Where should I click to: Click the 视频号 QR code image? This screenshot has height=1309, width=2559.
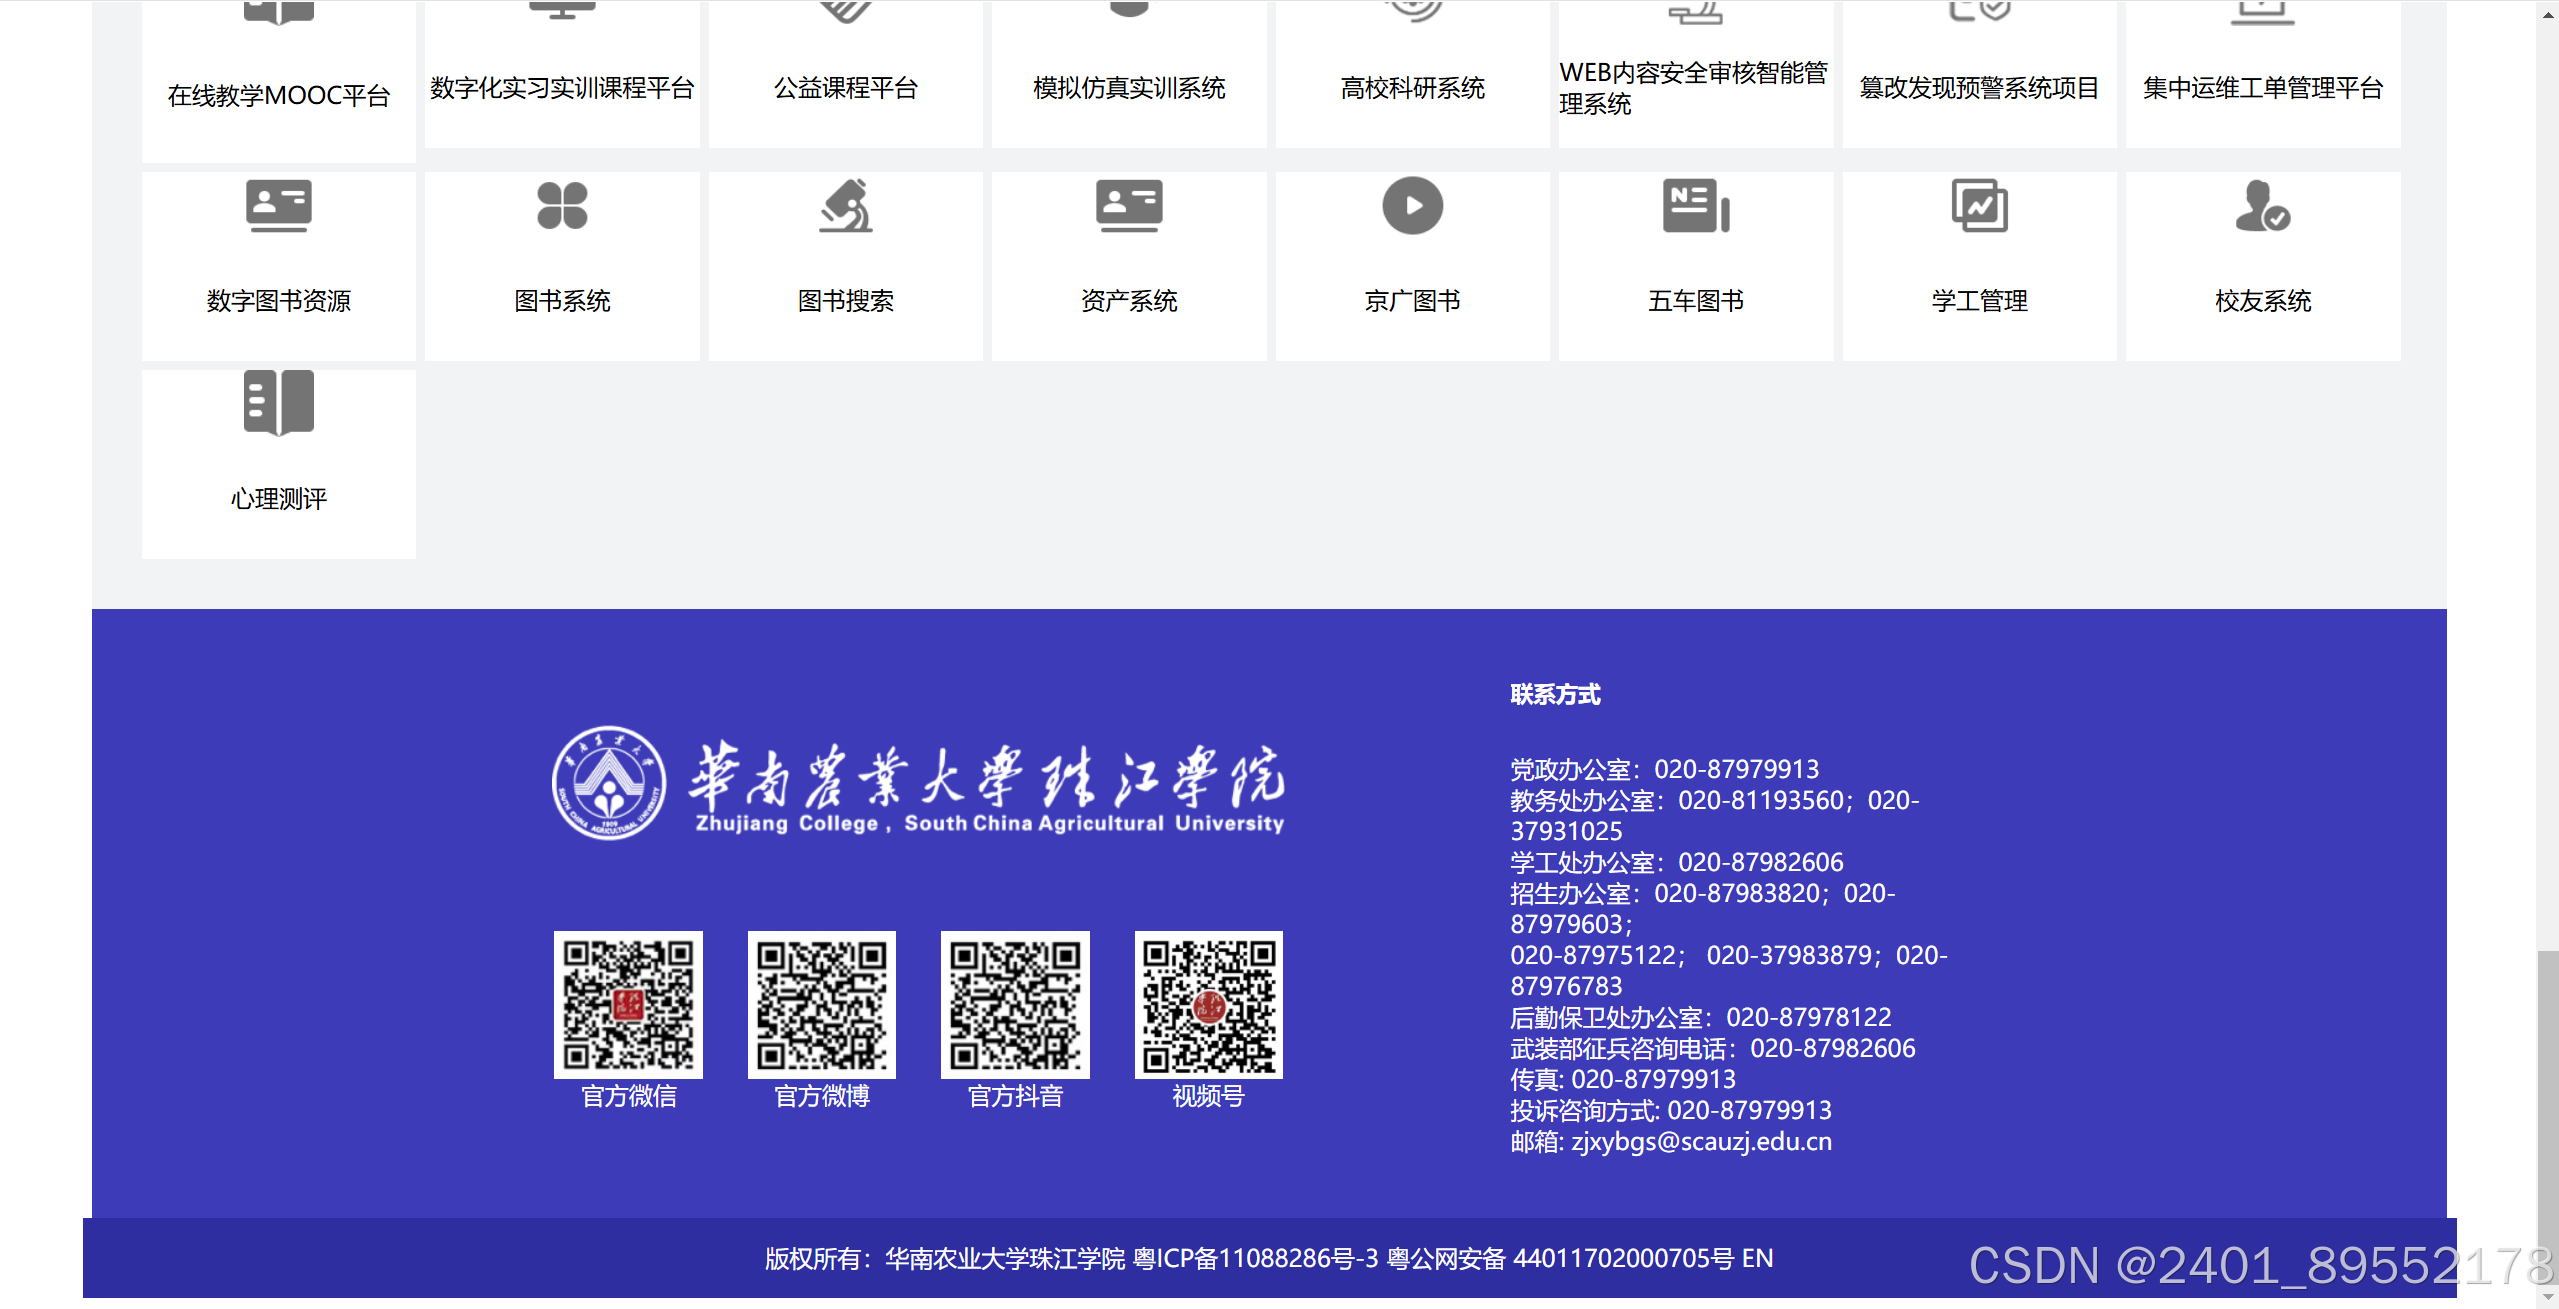coord(1208,1004)
